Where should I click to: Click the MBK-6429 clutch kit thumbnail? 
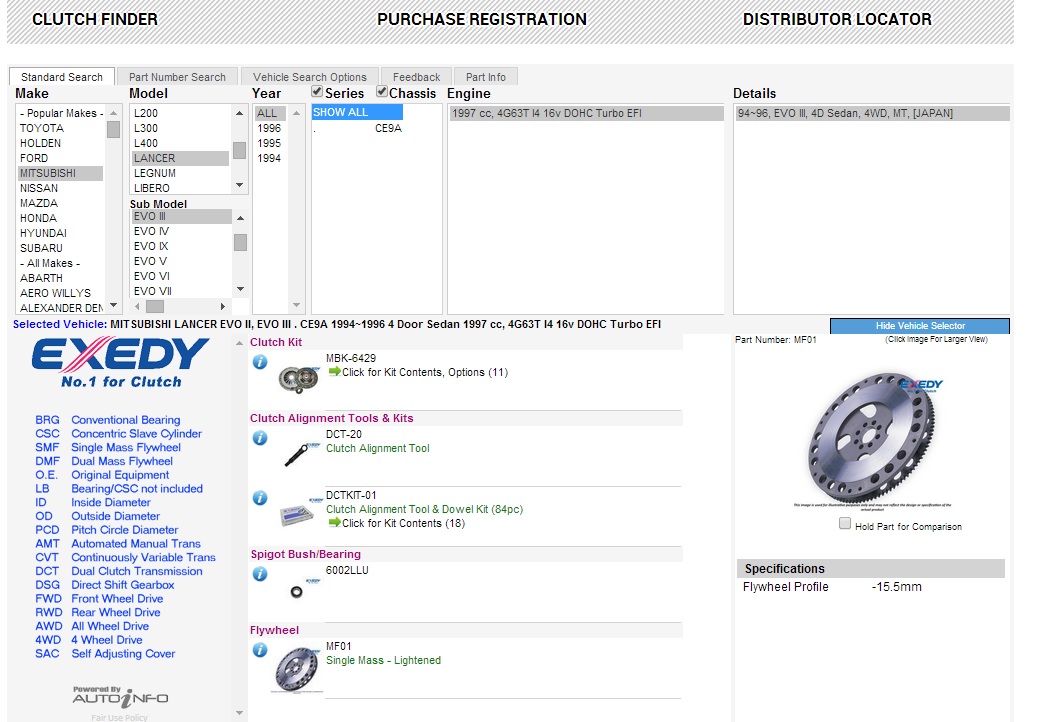click(x=298, y=380)
